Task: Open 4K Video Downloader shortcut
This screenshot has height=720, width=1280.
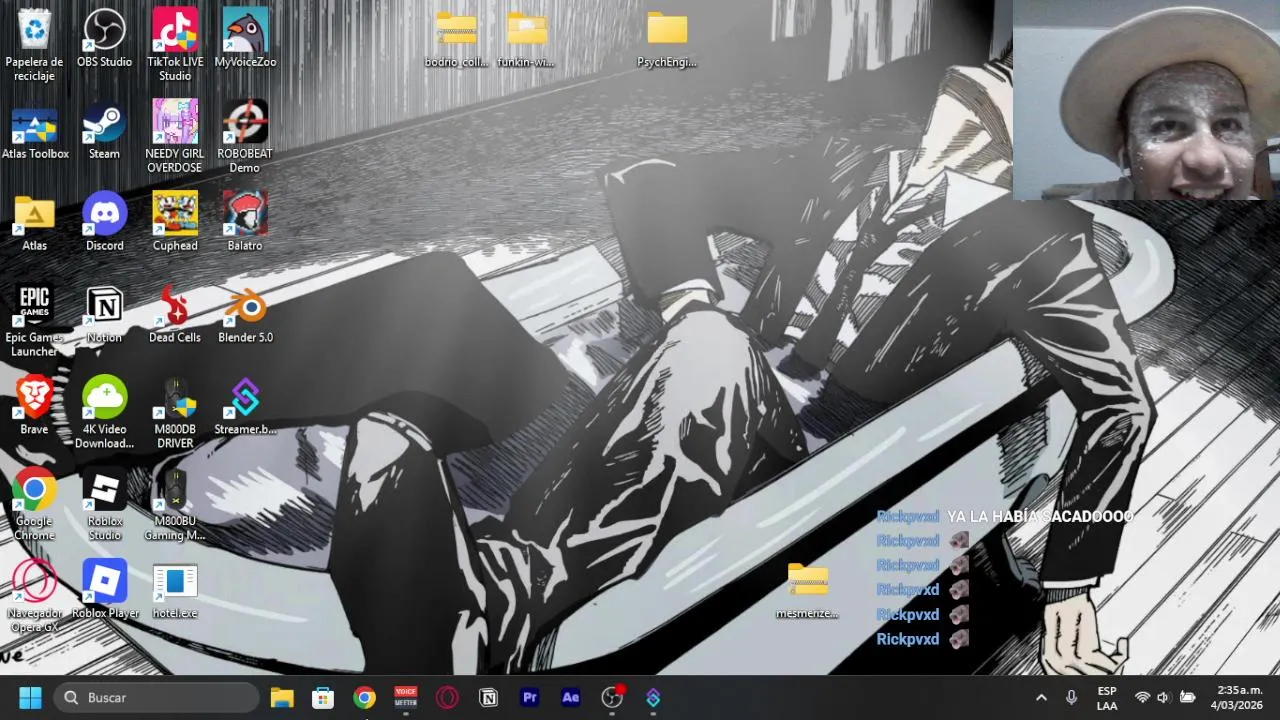Action: pyautogui.click(x=104, y=413)
